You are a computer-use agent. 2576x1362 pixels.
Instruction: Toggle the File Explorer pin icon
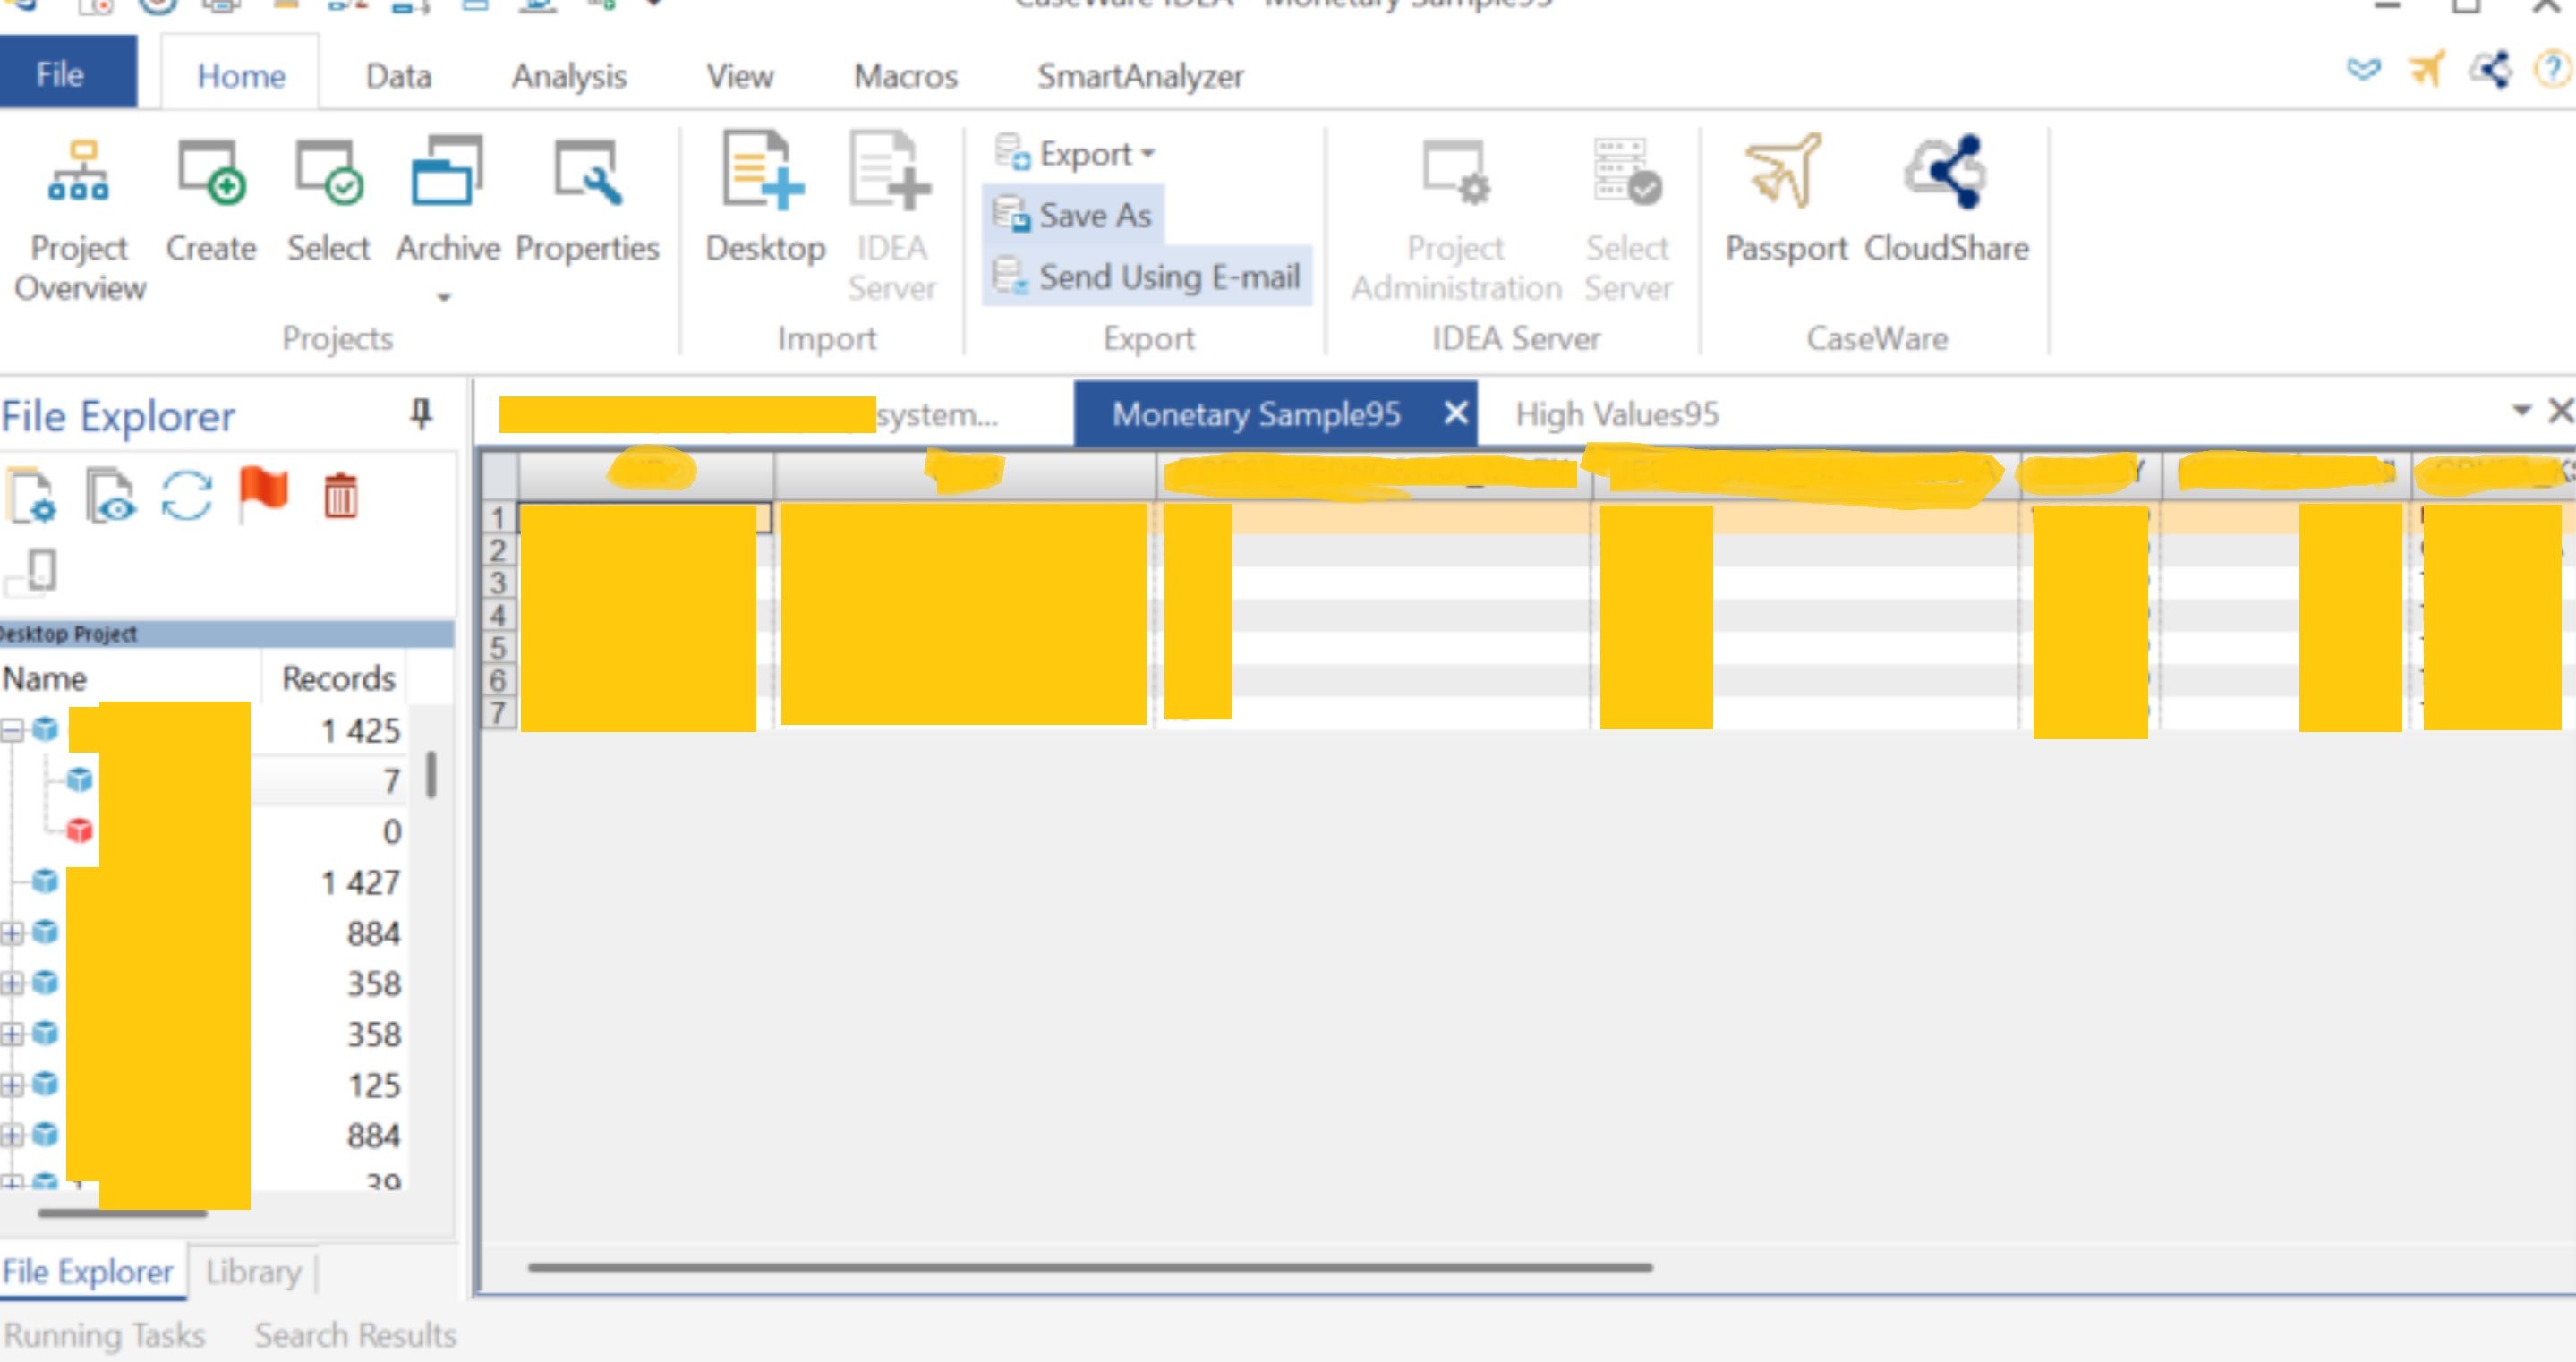[x=421, y=414]
